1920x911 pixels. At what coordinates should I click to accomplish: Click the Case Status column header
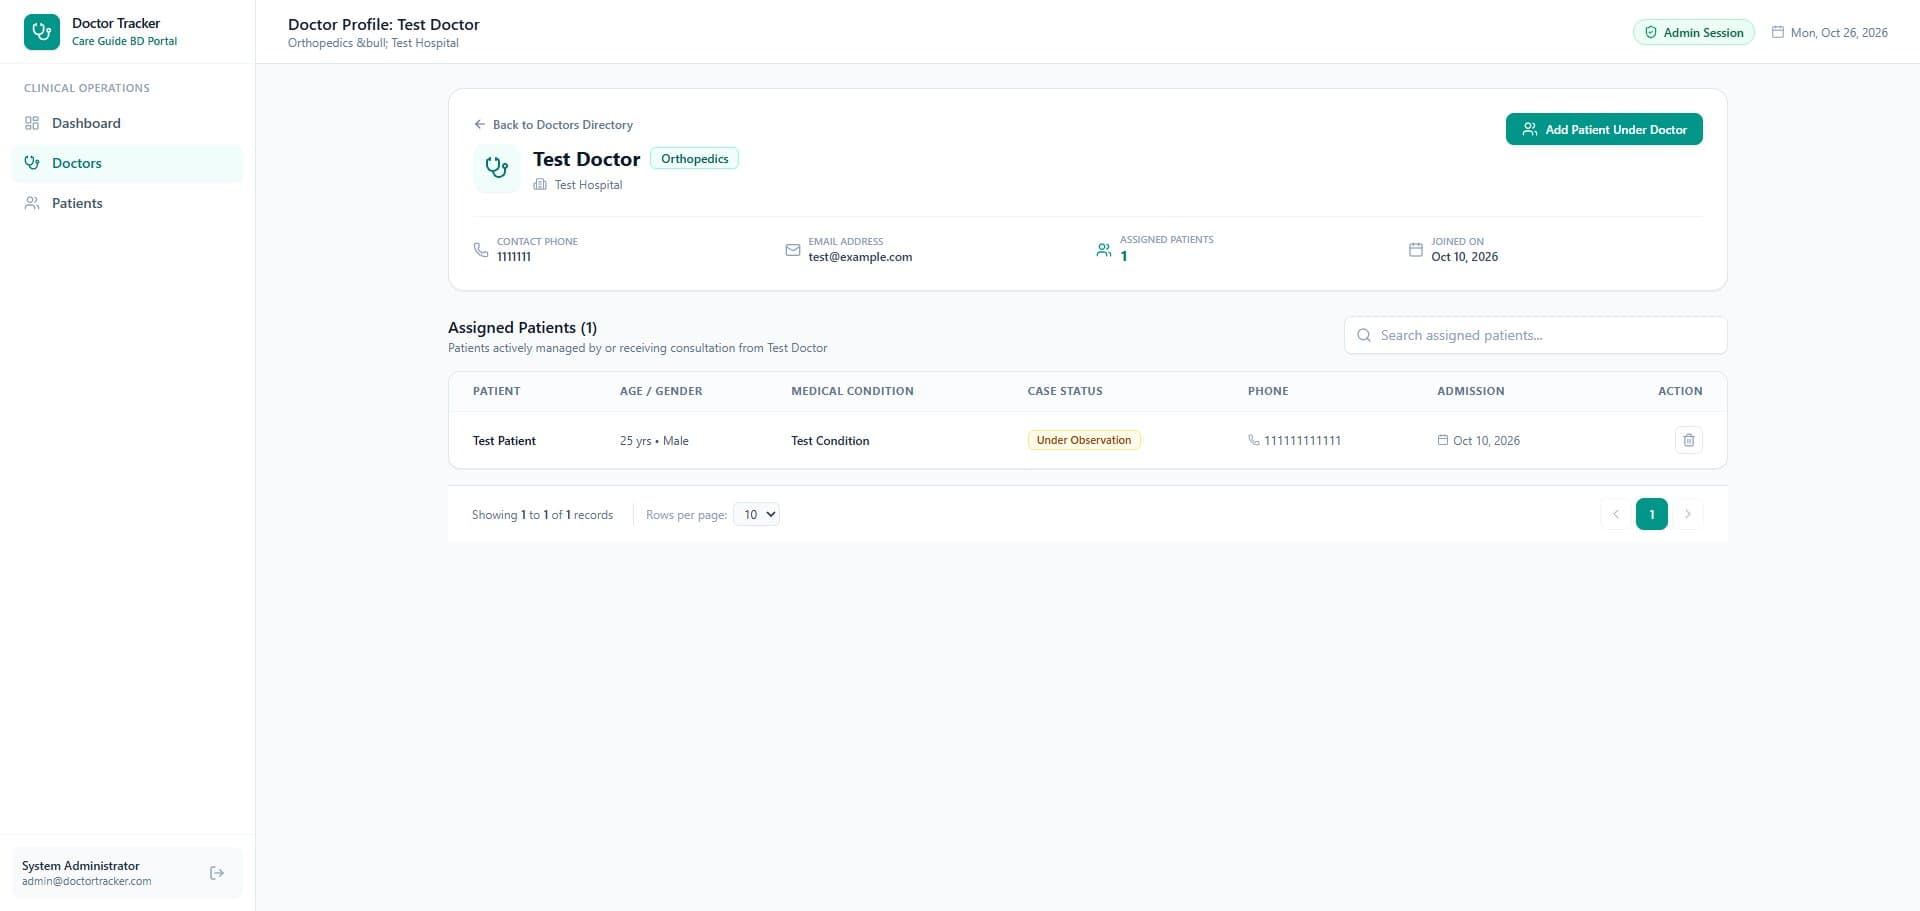coord(1065,391)
